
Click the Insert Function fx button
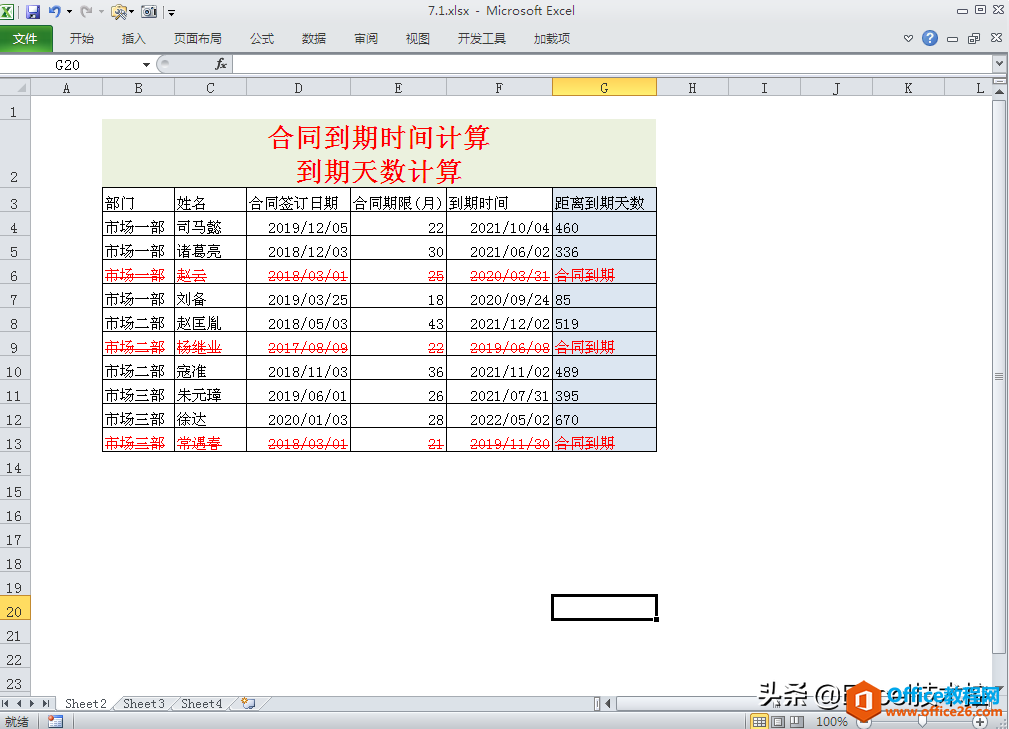[221, 64]
